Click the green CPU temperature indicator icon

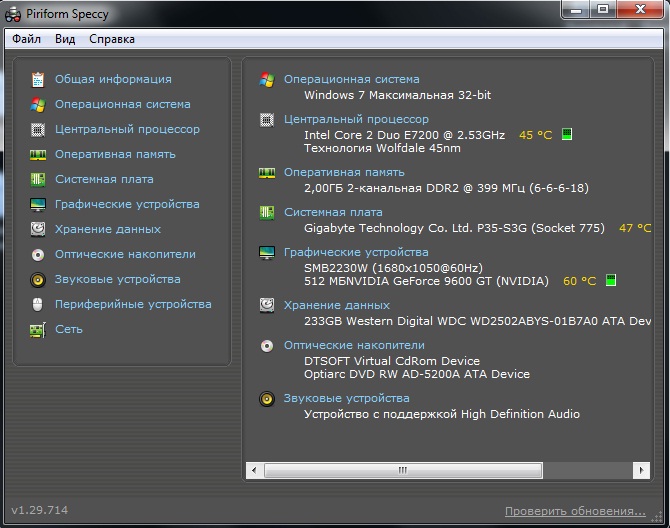click(x=567, y=134)
